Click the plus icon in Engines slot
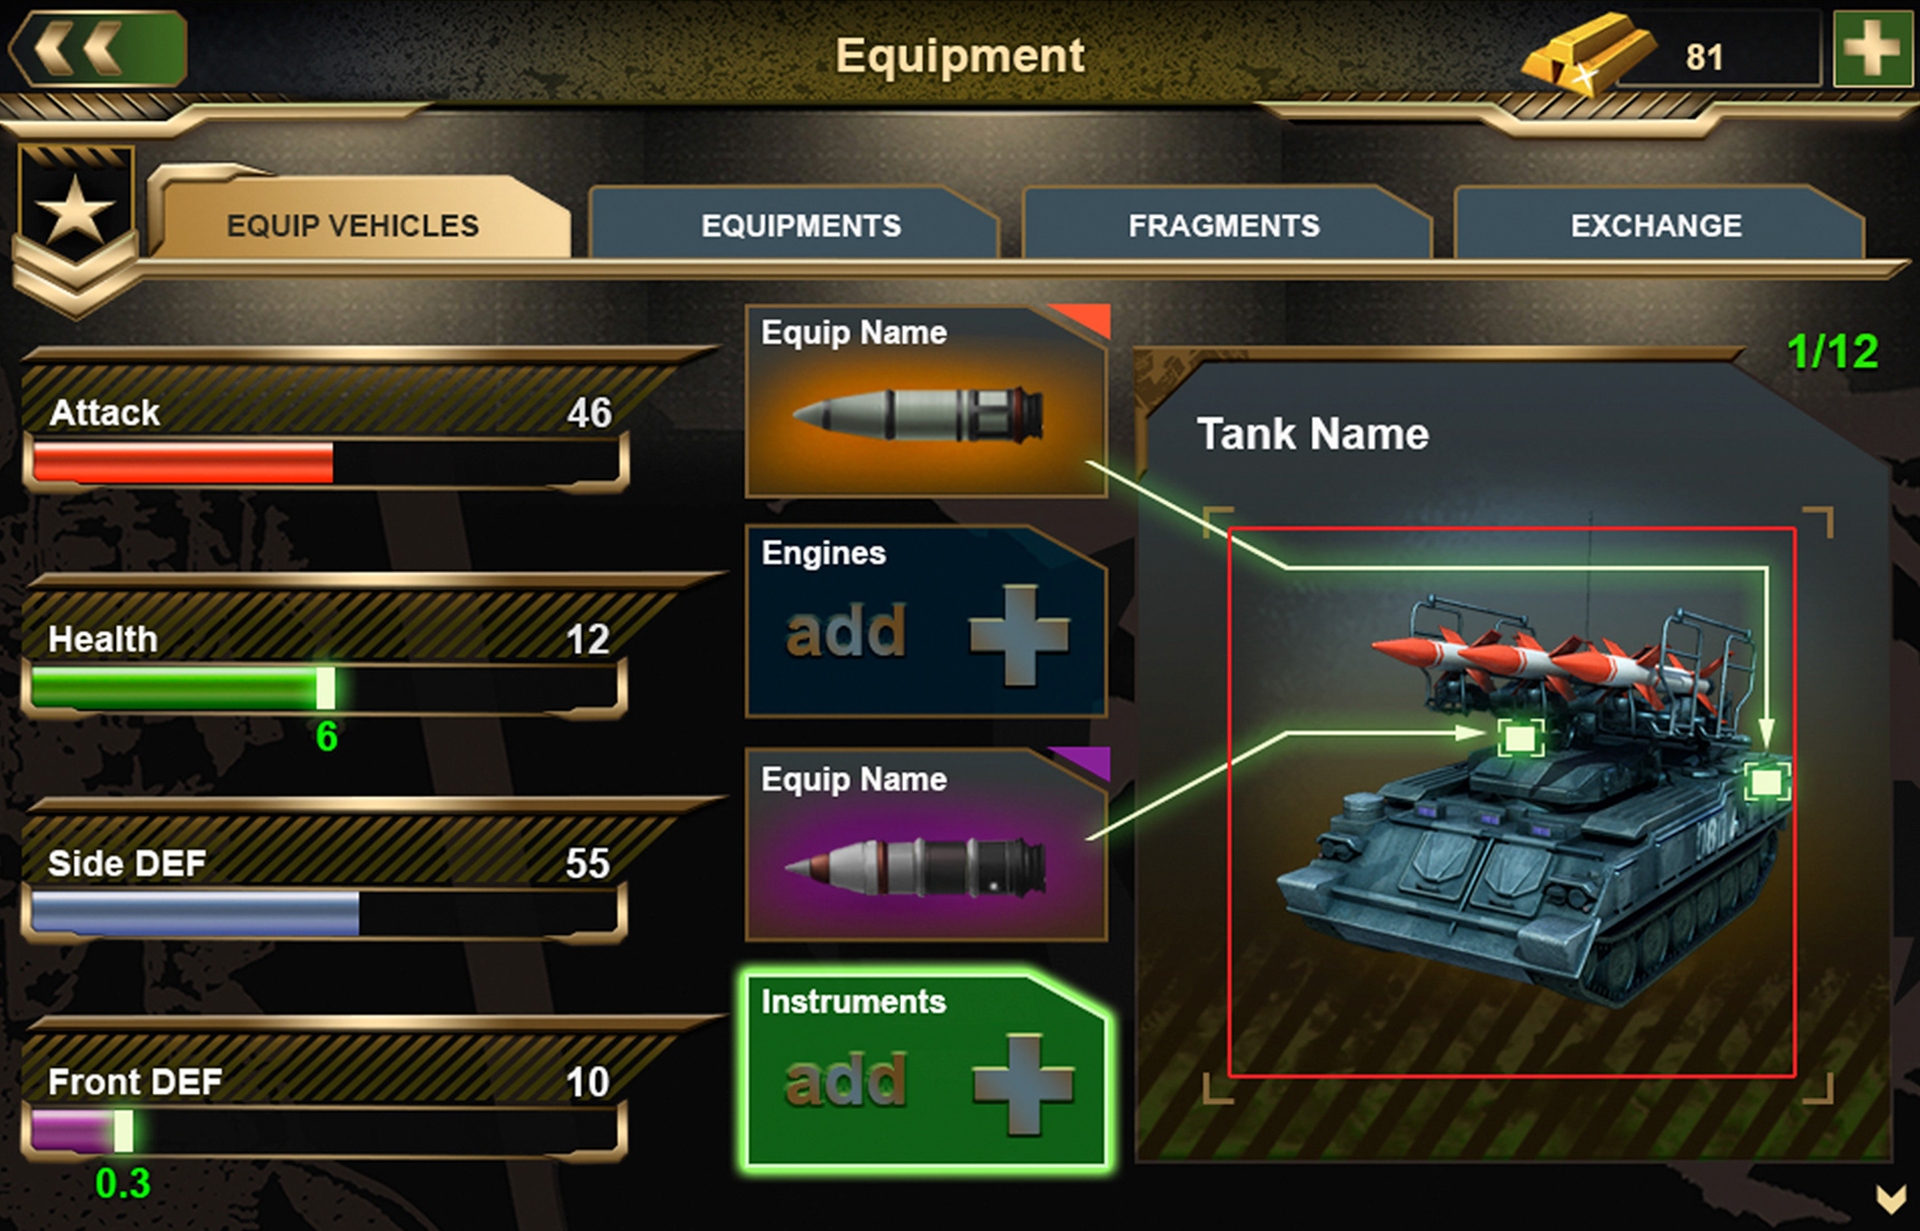Viewport: 1920px width, 1231px height. click(x=1019, y=635)
